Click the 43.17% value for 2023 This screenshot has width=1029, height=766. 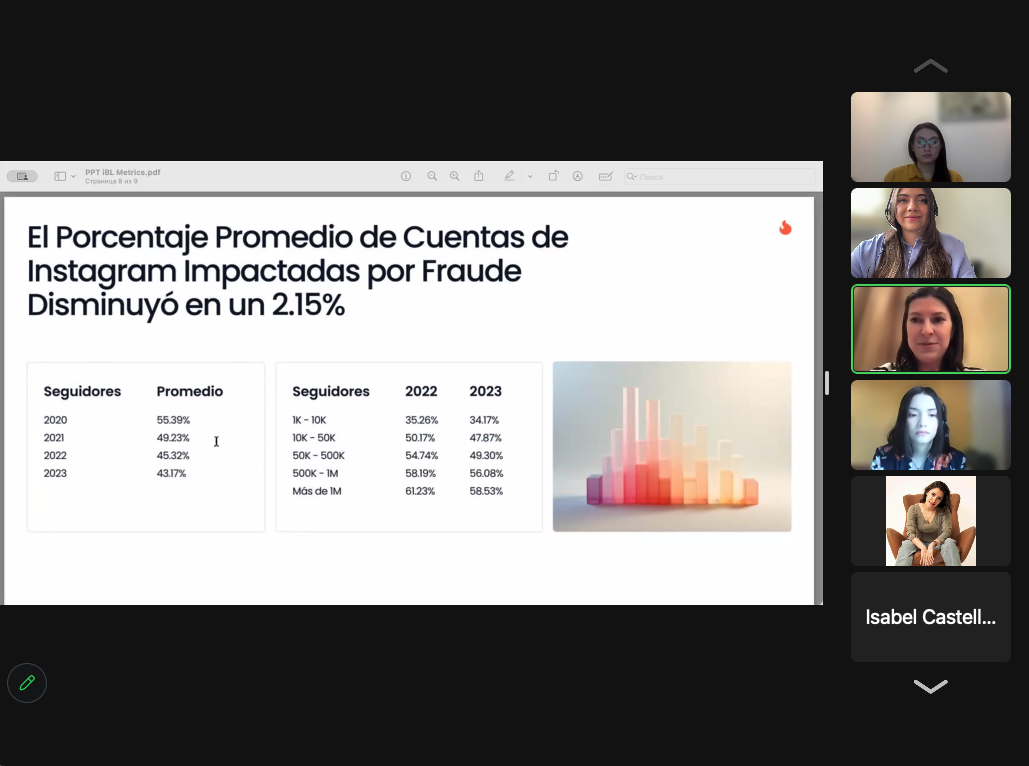point(171,473)
